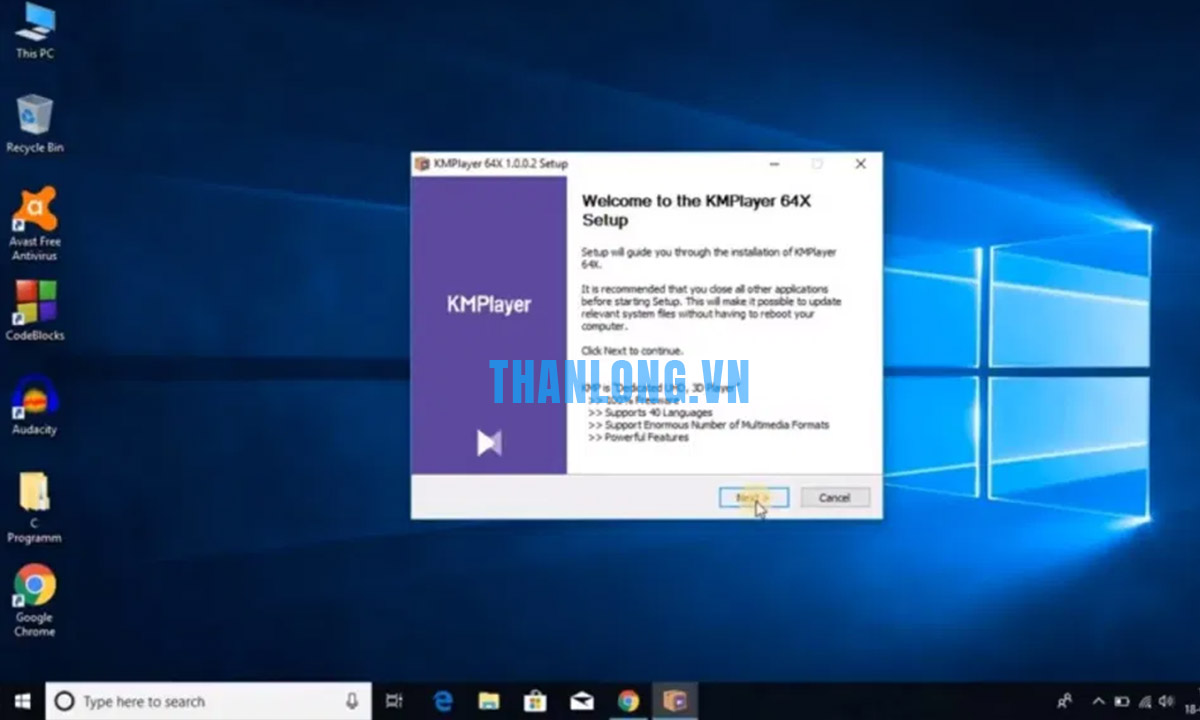This screenshot has width=1200, height=720.
Task: Click the taskbar search box
Action: point(200,701)
